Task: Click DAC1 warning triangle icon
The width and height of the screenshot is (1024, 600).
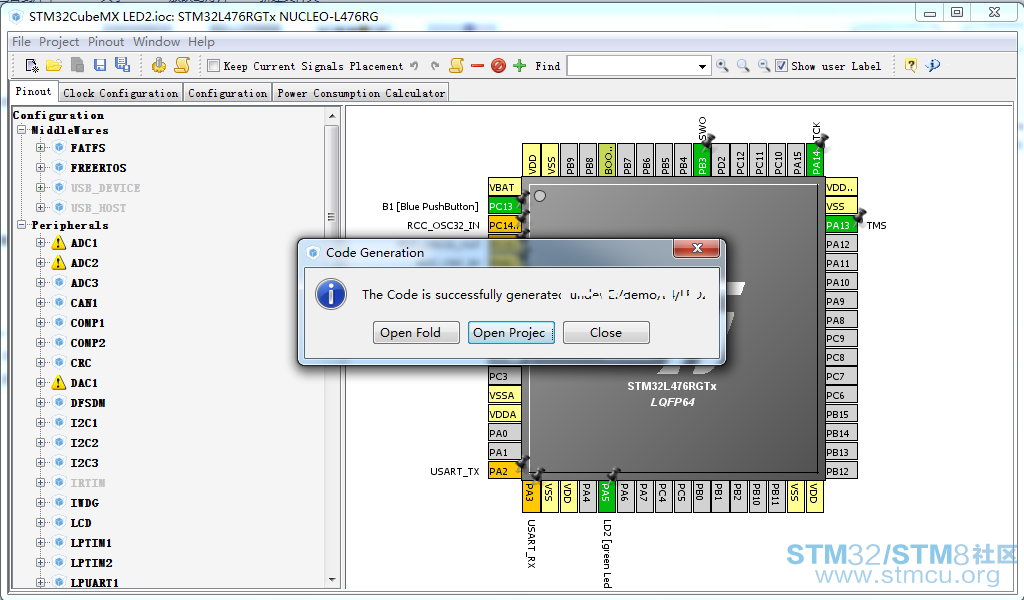Action: click(59, 383)
